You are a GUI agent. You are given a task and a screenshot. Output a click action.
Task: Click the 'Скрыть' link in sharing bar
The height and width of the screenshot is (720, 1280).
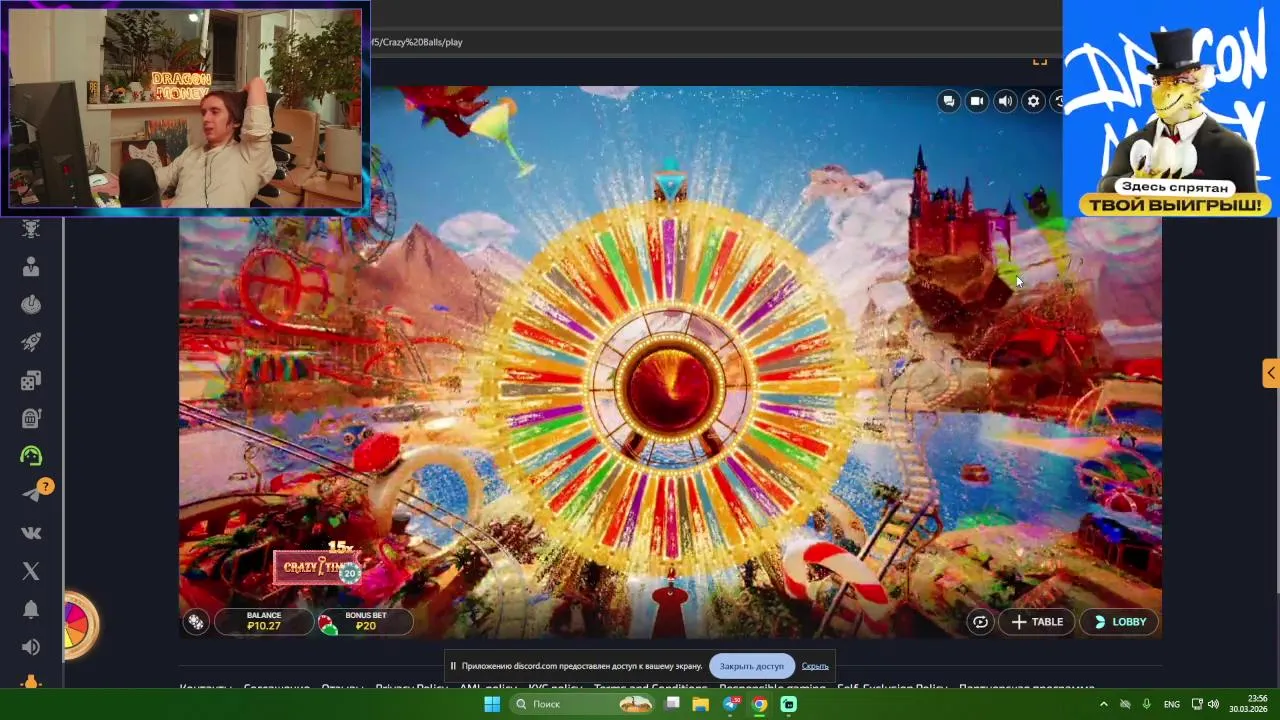(x=815, y=666)
